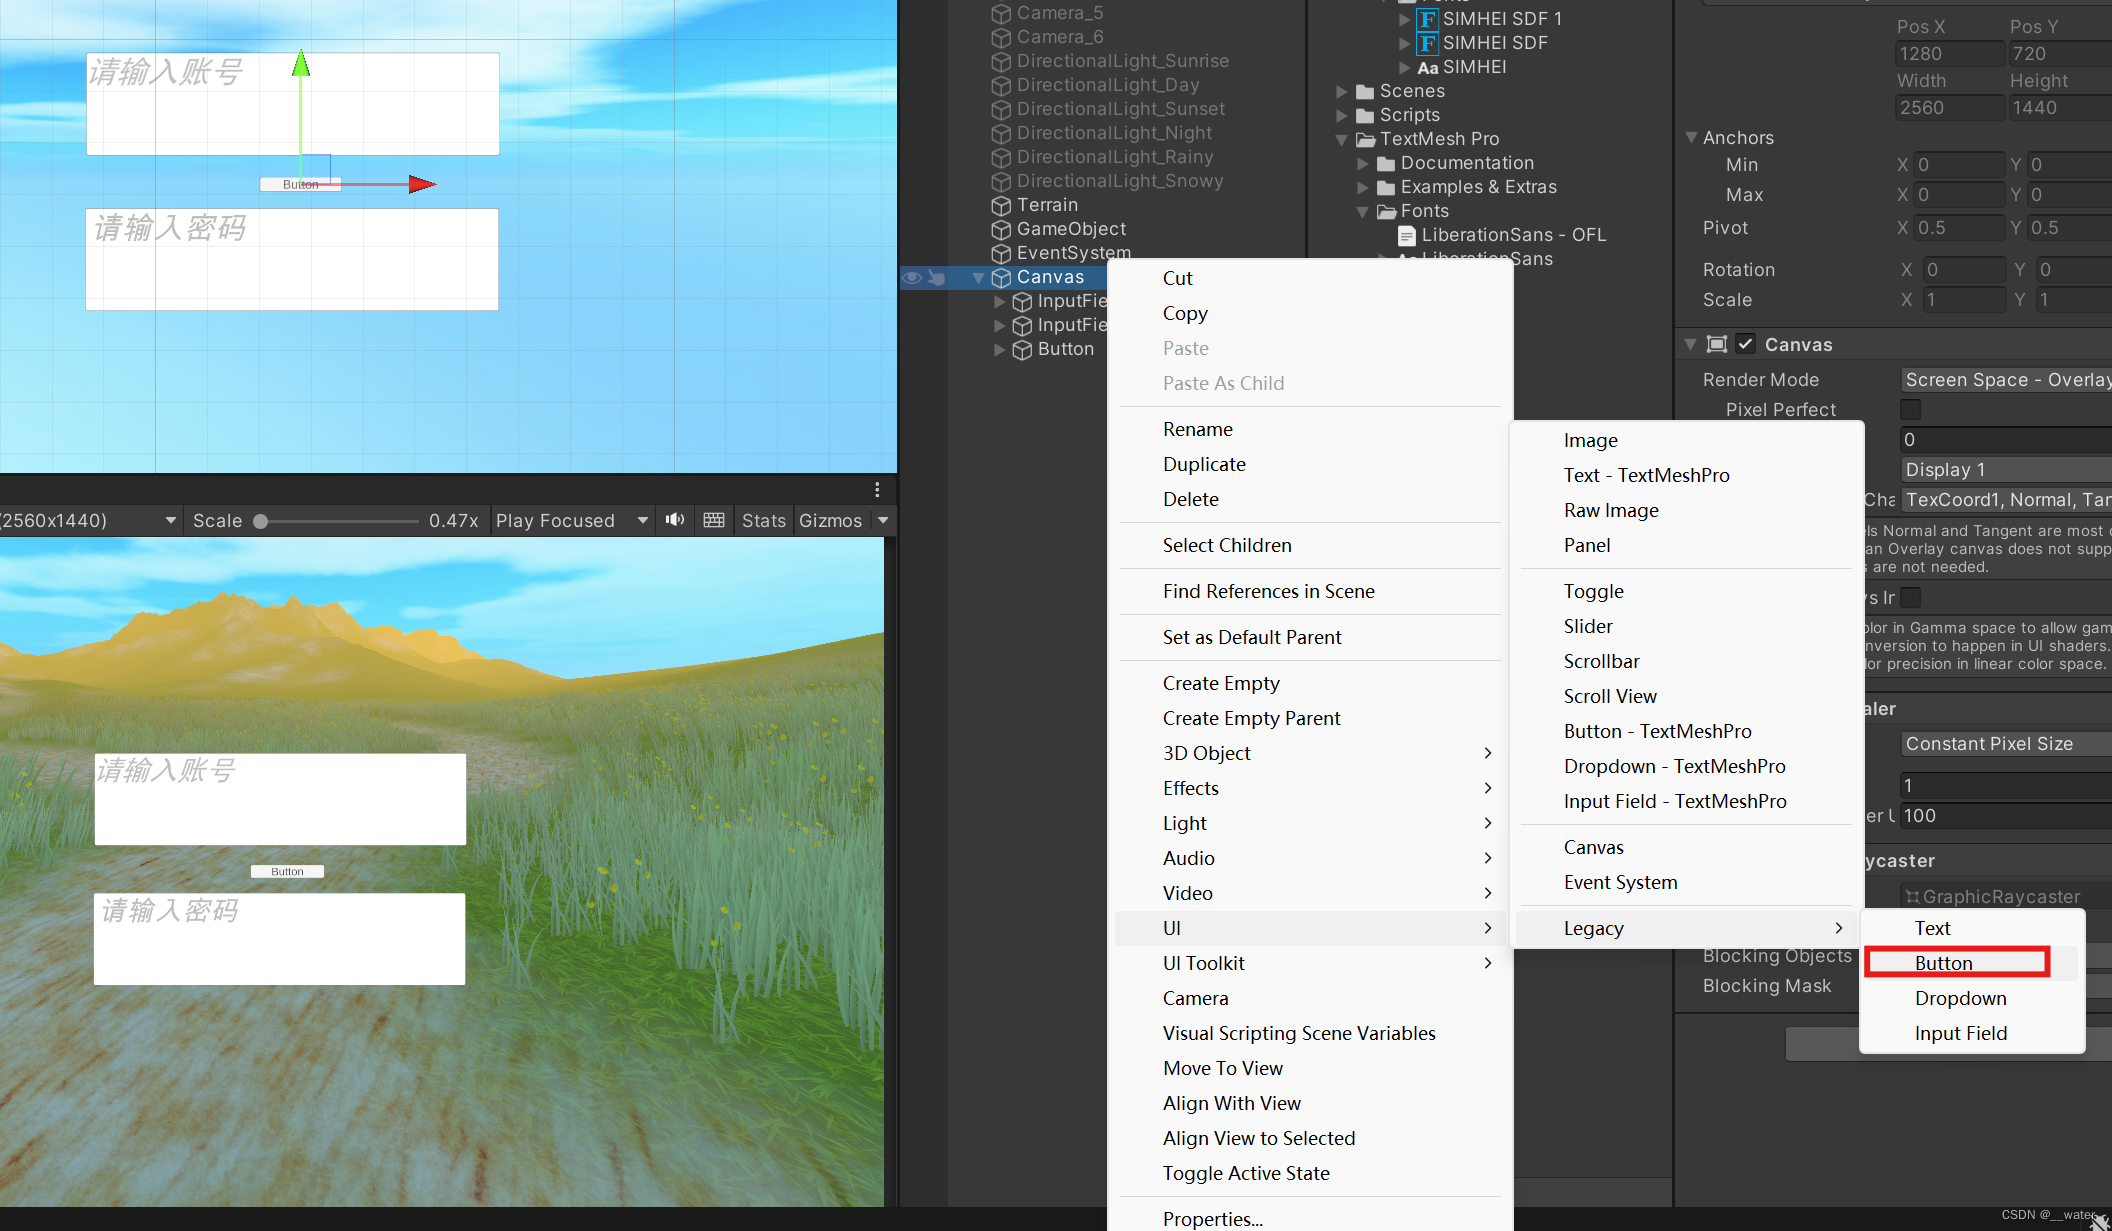Click the Game view keyboard shortcuts icon

point(714,520)
